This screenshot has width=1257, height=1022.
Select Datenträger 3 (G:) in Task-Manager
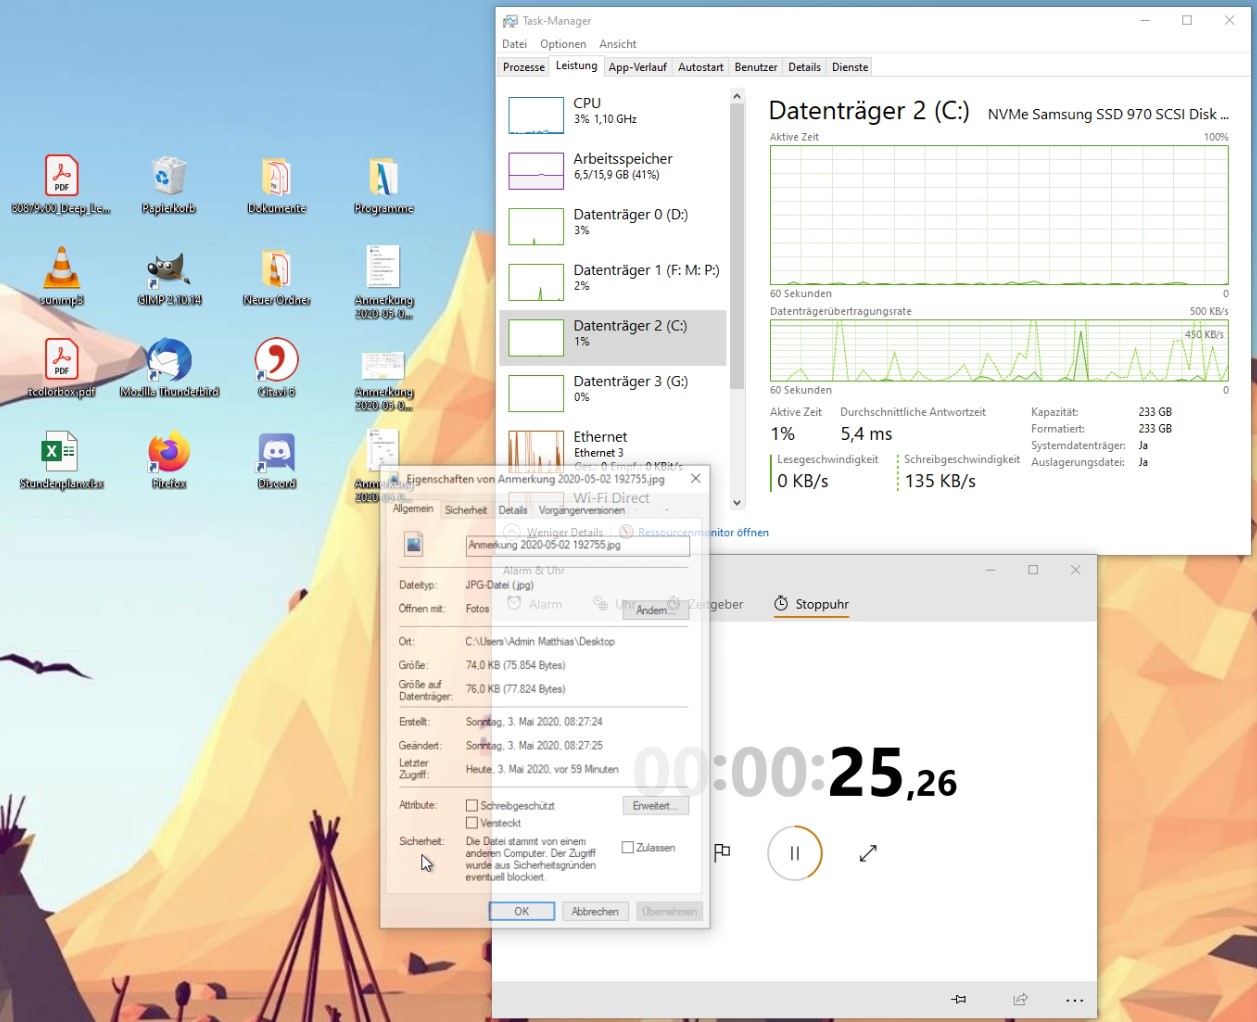click(x=613, y=393)
